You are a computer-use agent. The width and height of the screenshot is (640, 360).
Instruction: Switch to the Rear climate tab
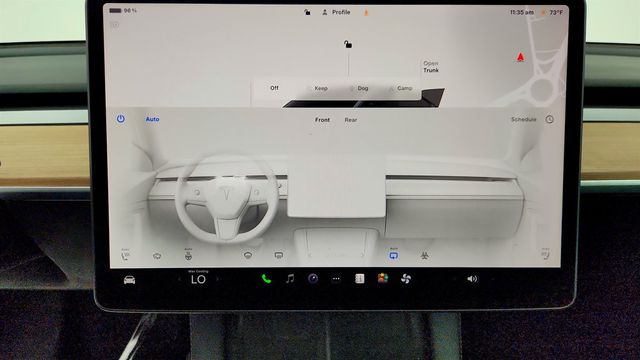pos(351,120)
